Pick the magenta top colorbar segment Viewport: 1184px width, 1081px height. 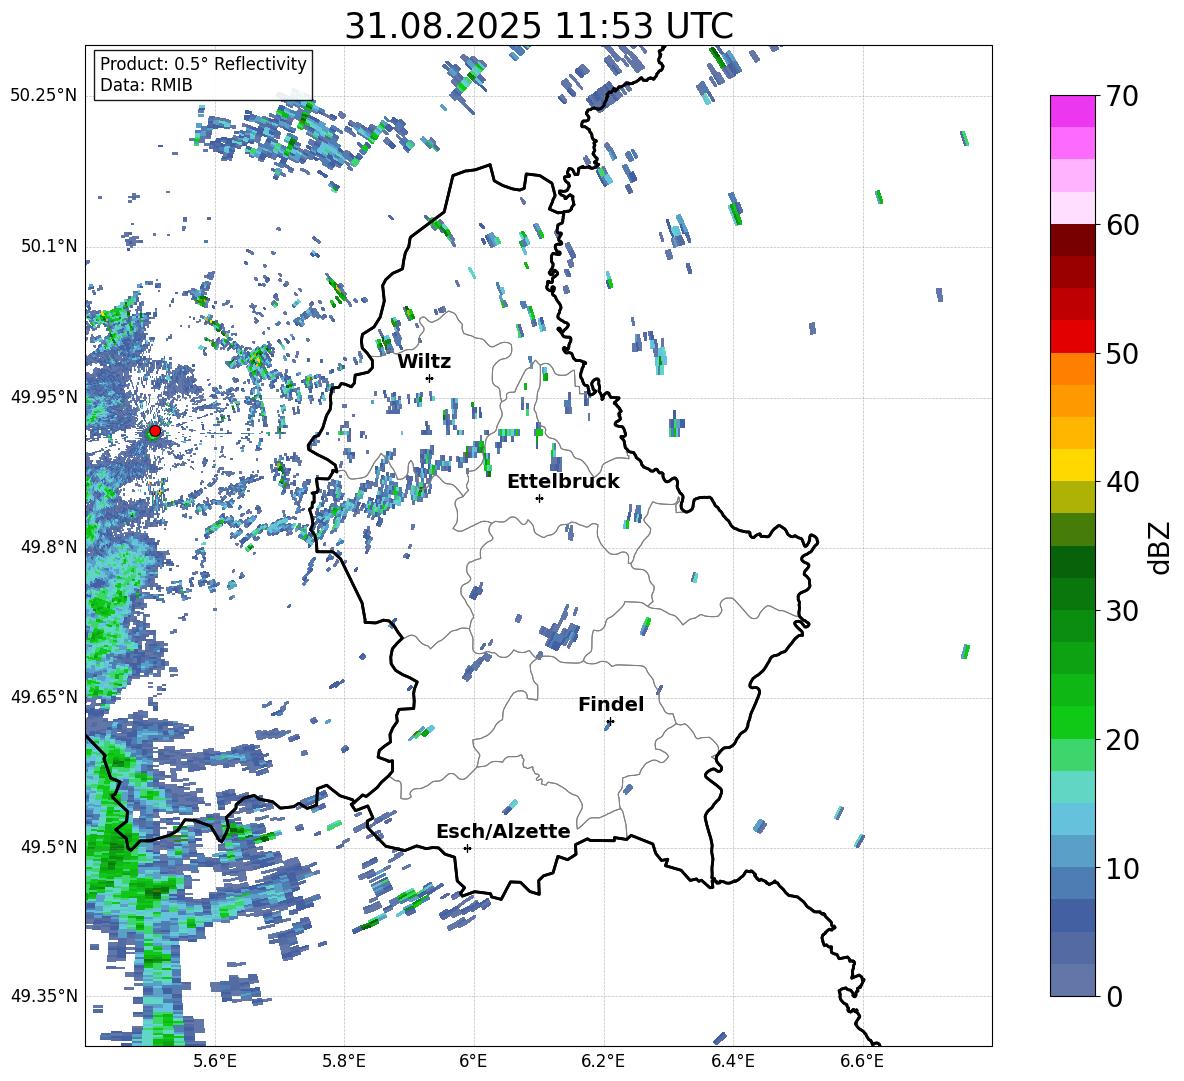[1072, 111]
